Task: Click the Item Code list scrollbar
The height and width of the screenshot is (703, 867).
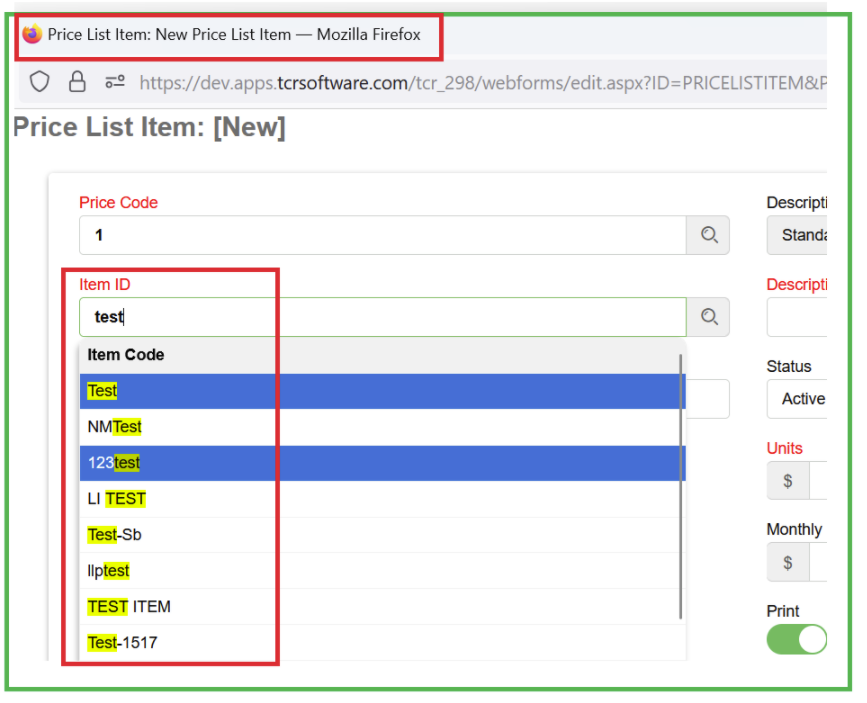Action: [x=680, y=487]
